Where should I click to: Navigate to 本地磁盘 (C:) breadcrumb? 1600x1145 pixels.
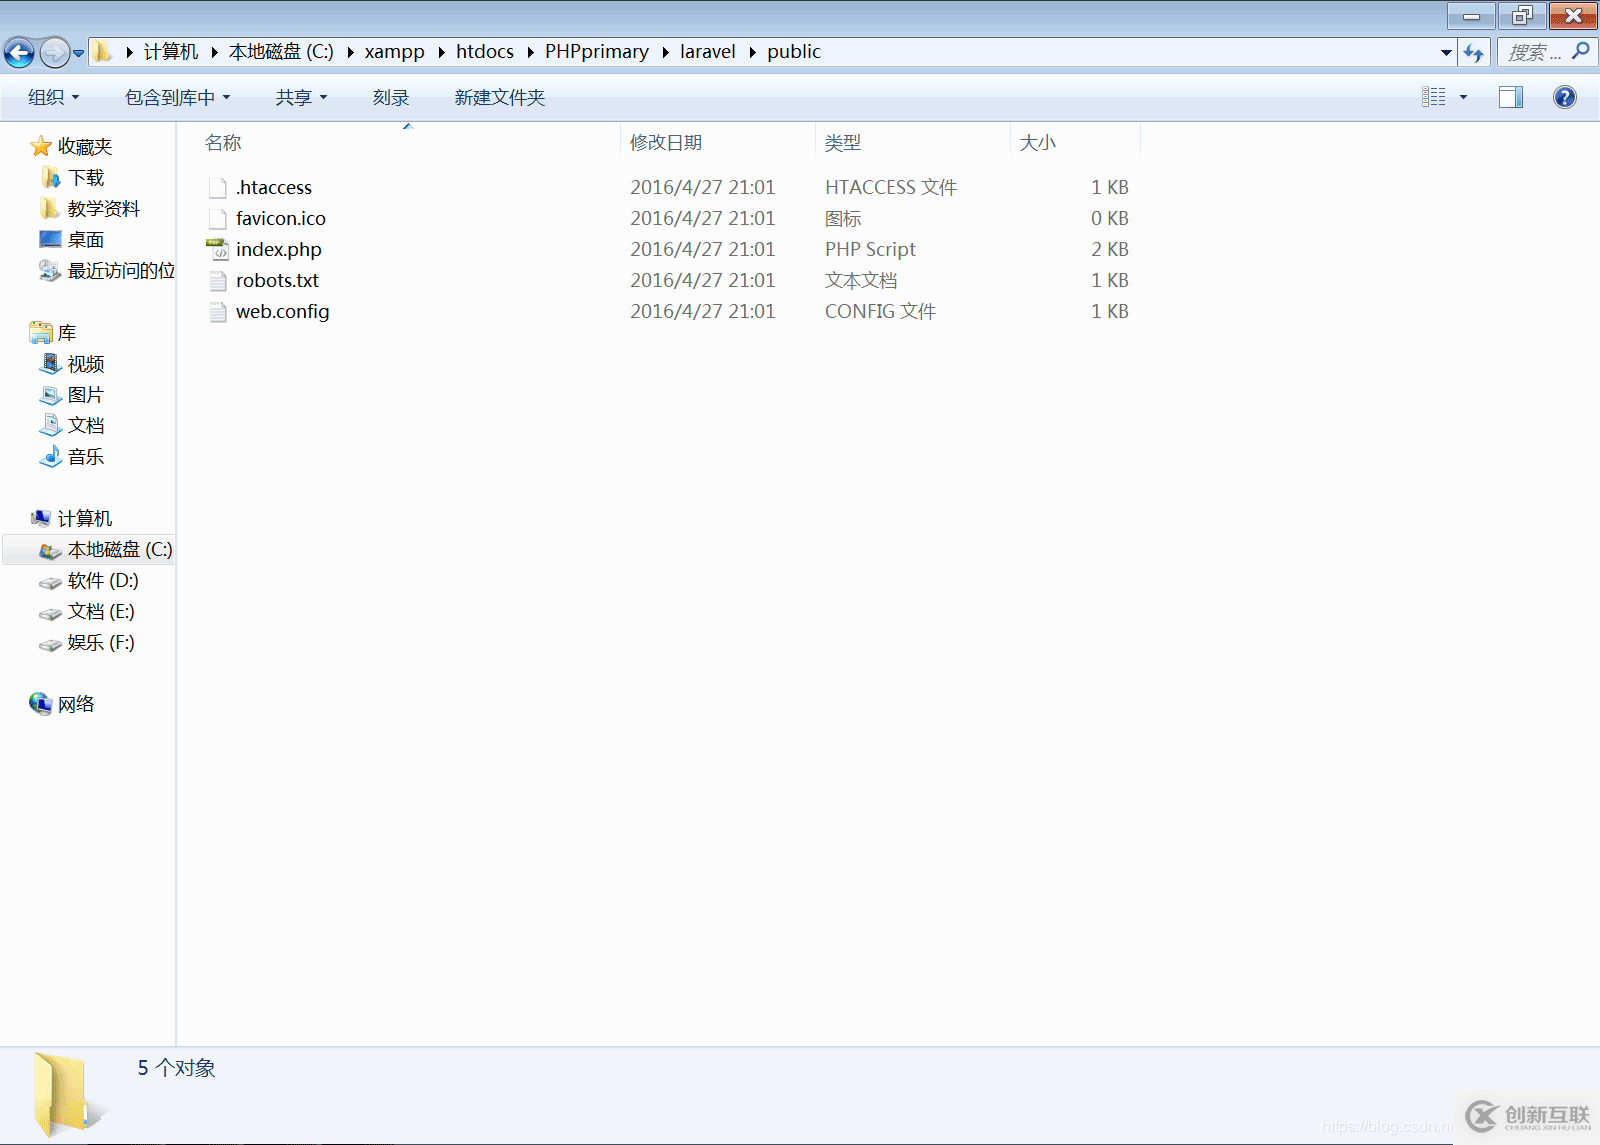(281, 52)
